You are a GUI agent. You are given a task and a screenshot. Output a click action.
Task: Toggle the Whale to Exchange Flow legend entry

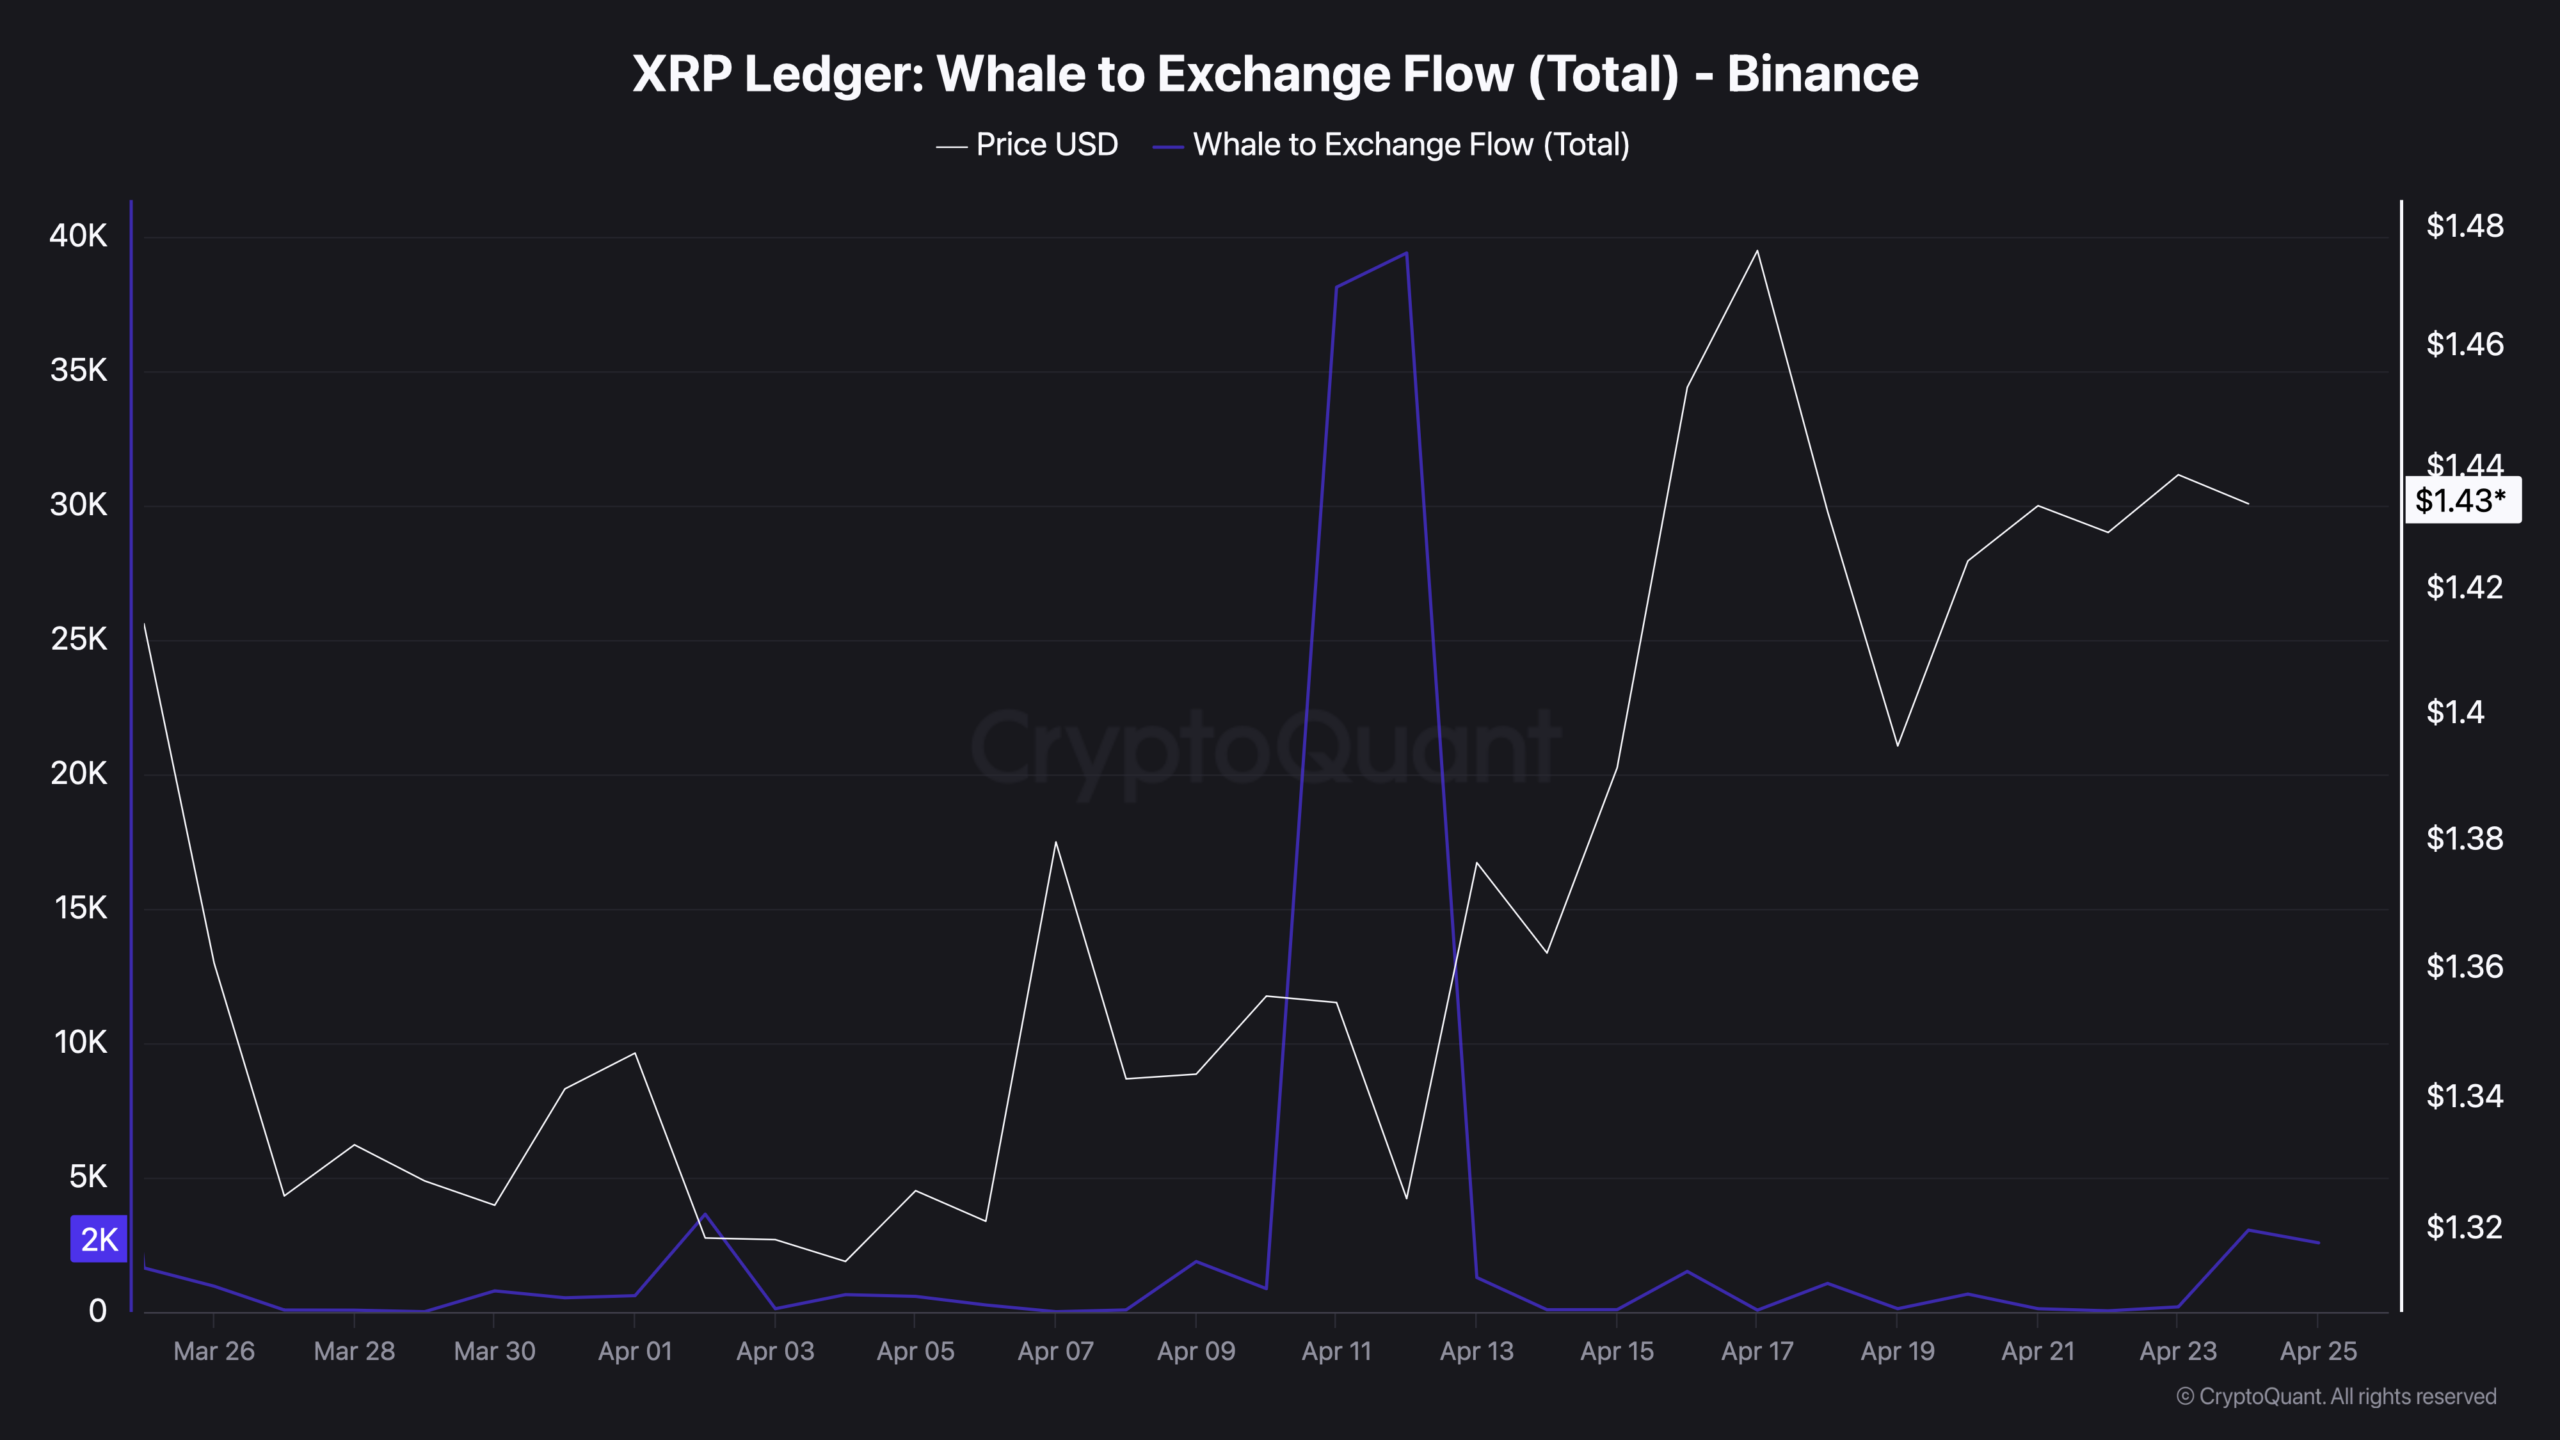coord(1410,145)
